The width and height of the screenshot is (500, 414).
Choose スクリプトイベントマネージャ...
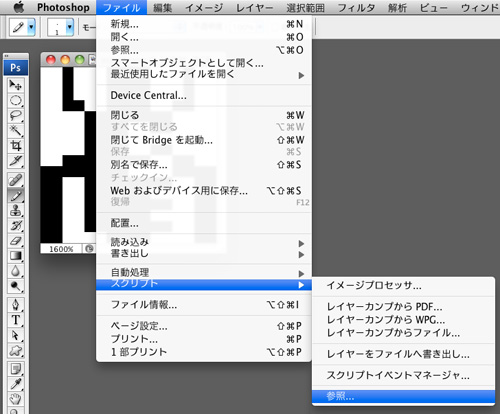pos(403,376)
